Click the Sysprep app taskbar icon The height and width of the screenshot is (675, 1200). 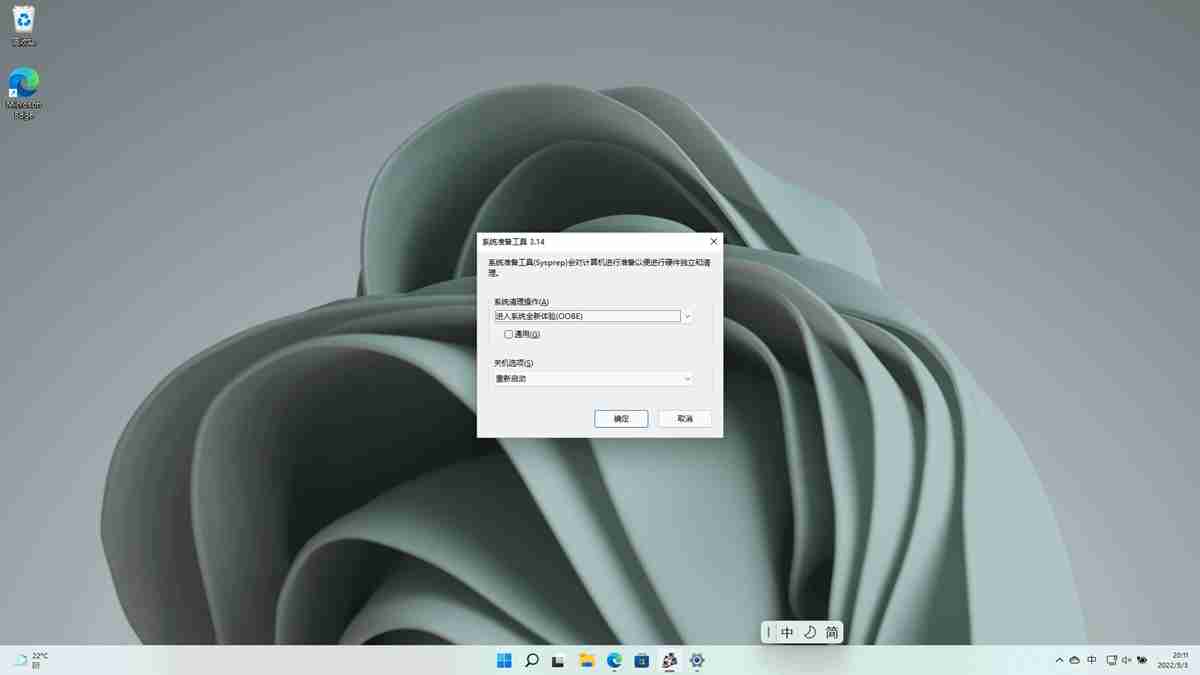pyautogui.click(x=670, y=660)
